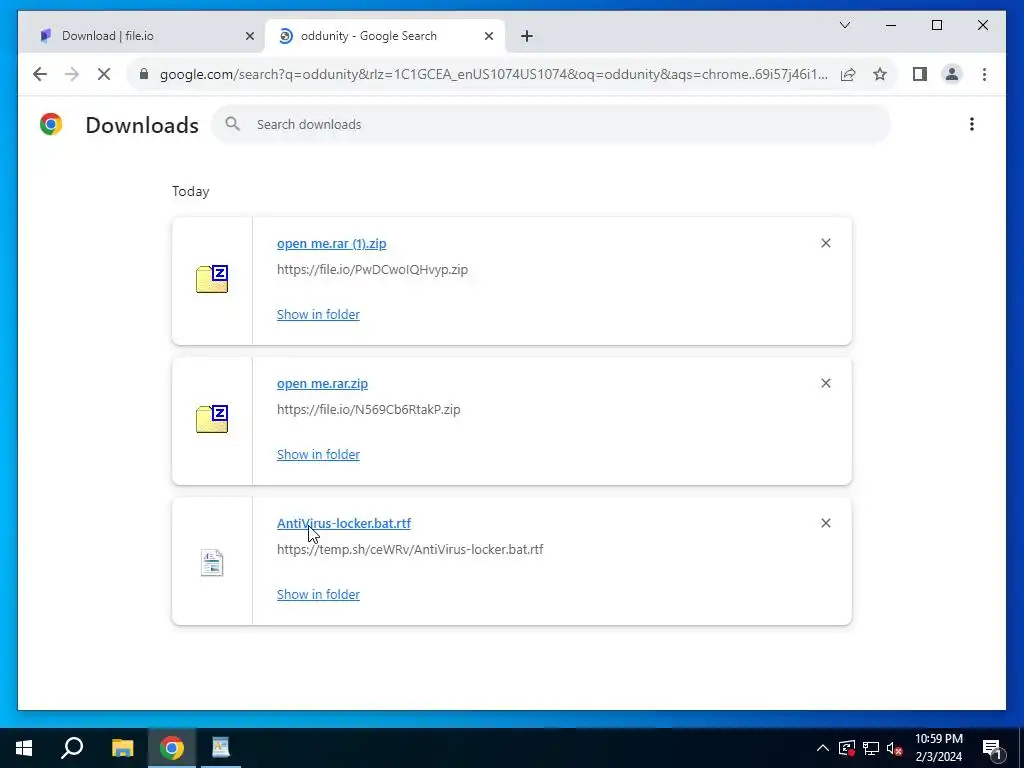This screenshot has height=768, width=1024.
Task: Open the file open me.rar.zip
Action: [x=322, y=383]
